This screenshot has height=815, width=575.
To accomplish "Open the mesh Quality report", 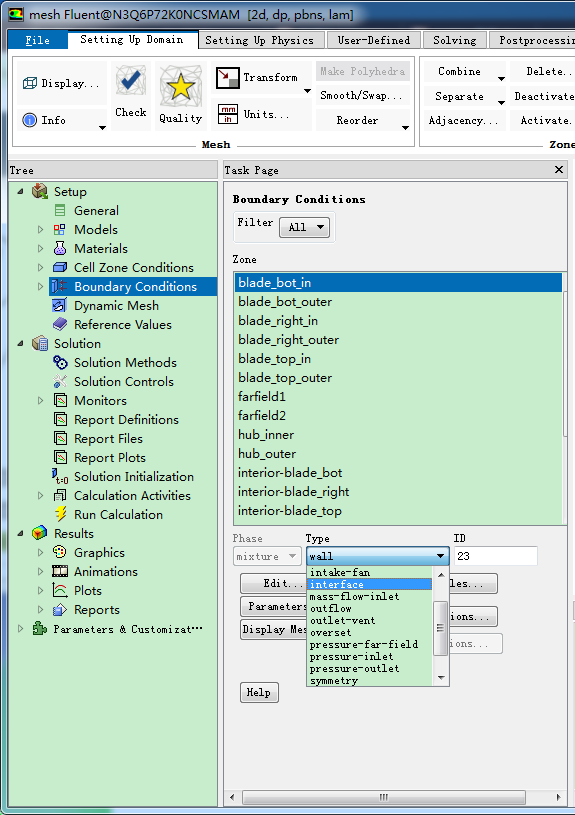I will click(x=180, y=95).
